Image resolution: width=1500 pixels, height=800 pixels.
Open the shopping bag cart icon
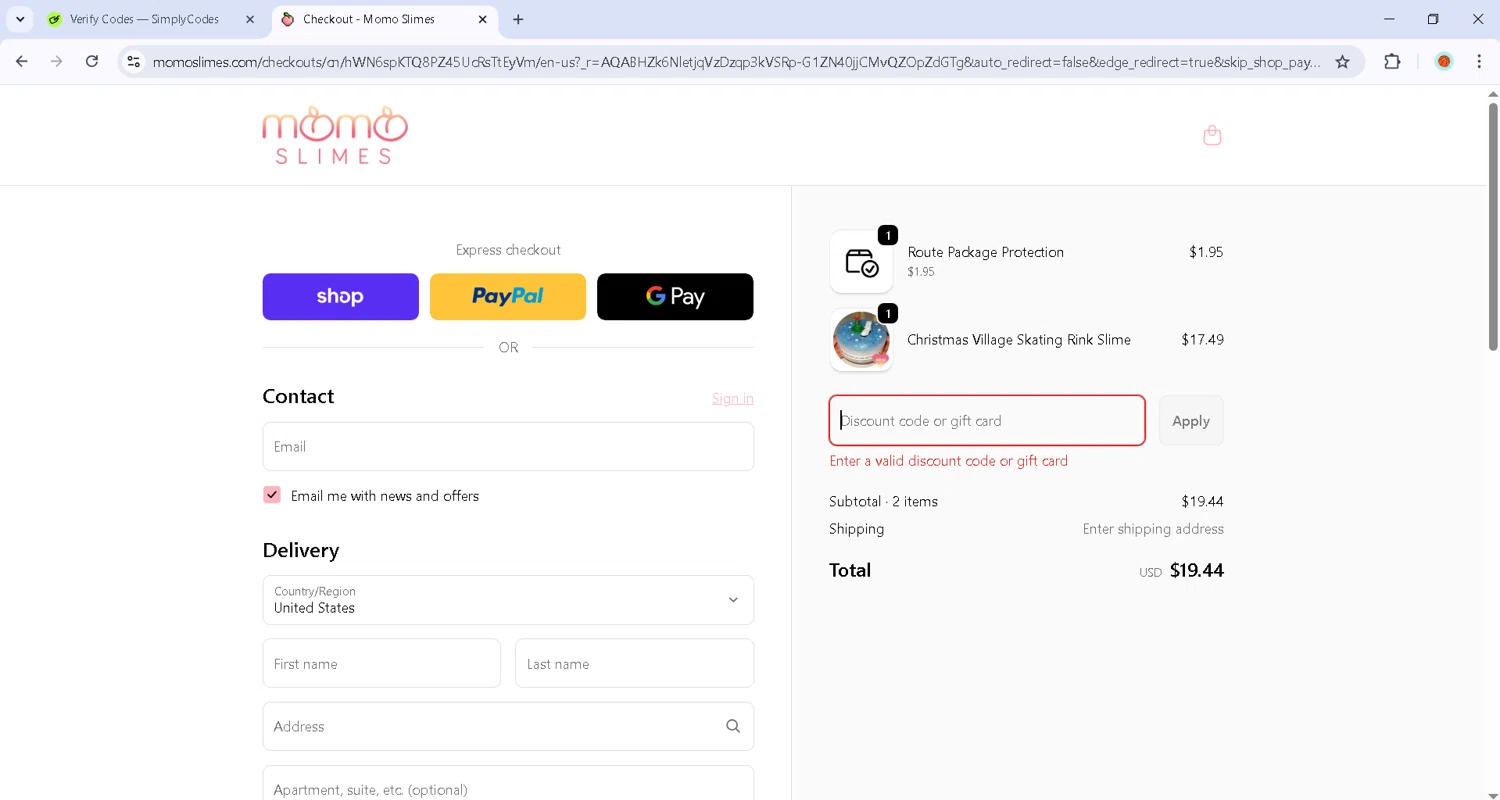click(x=1212, y=135)
